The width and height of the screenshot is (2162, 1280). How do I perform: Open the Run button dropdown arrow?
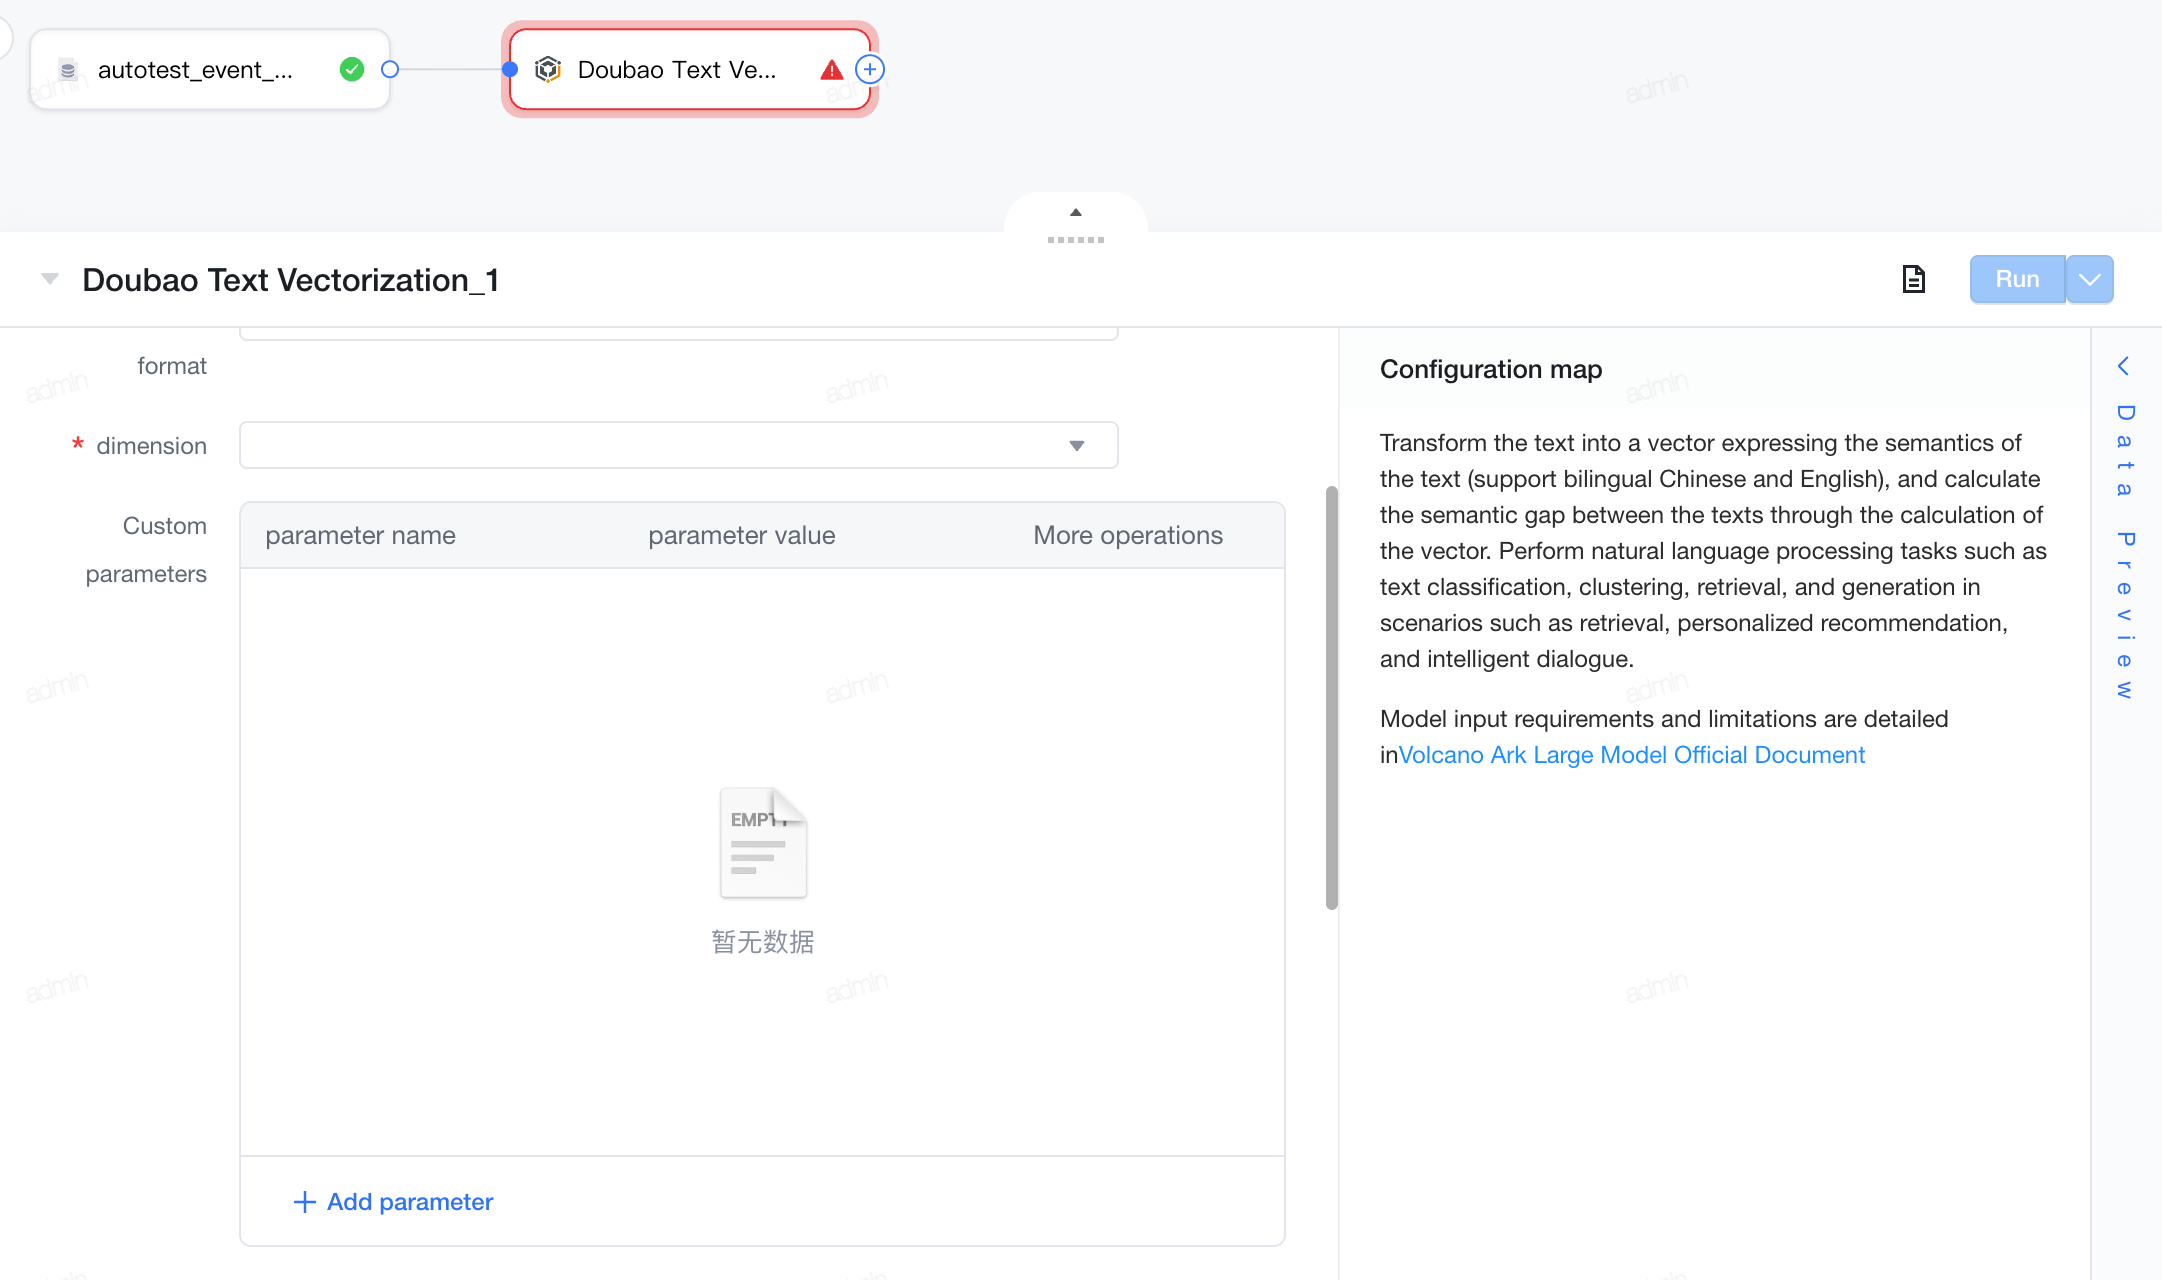(2090, 279)
